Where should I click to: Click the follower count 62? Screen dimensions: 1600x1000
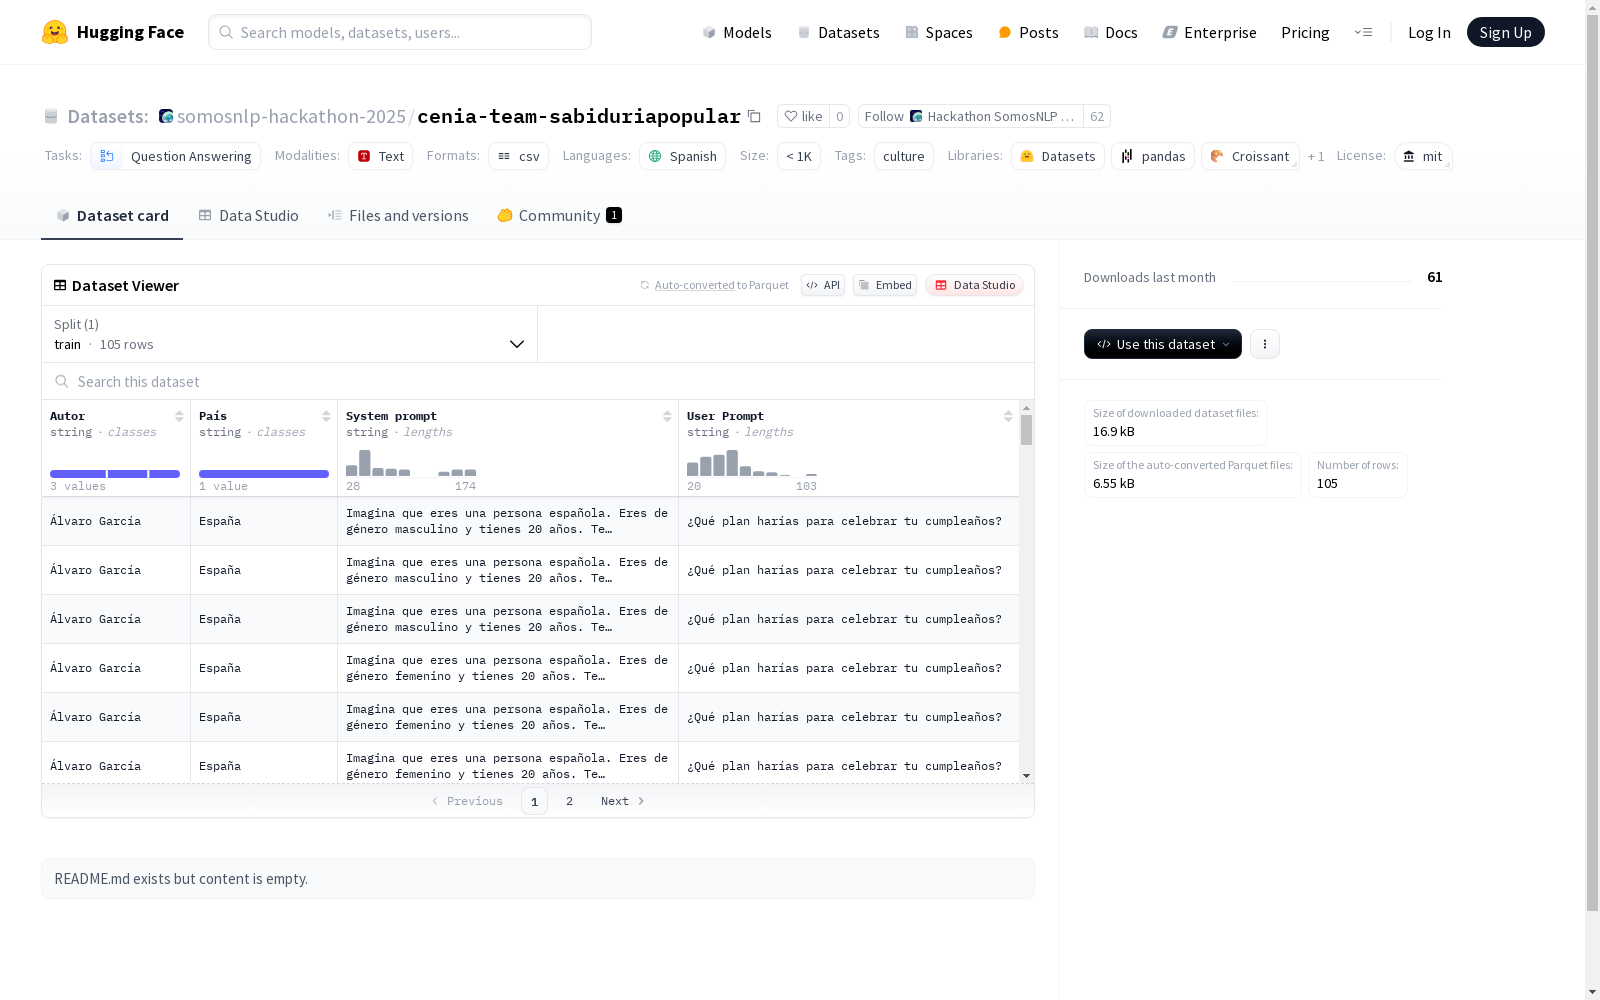click(x=1097, y=116)
